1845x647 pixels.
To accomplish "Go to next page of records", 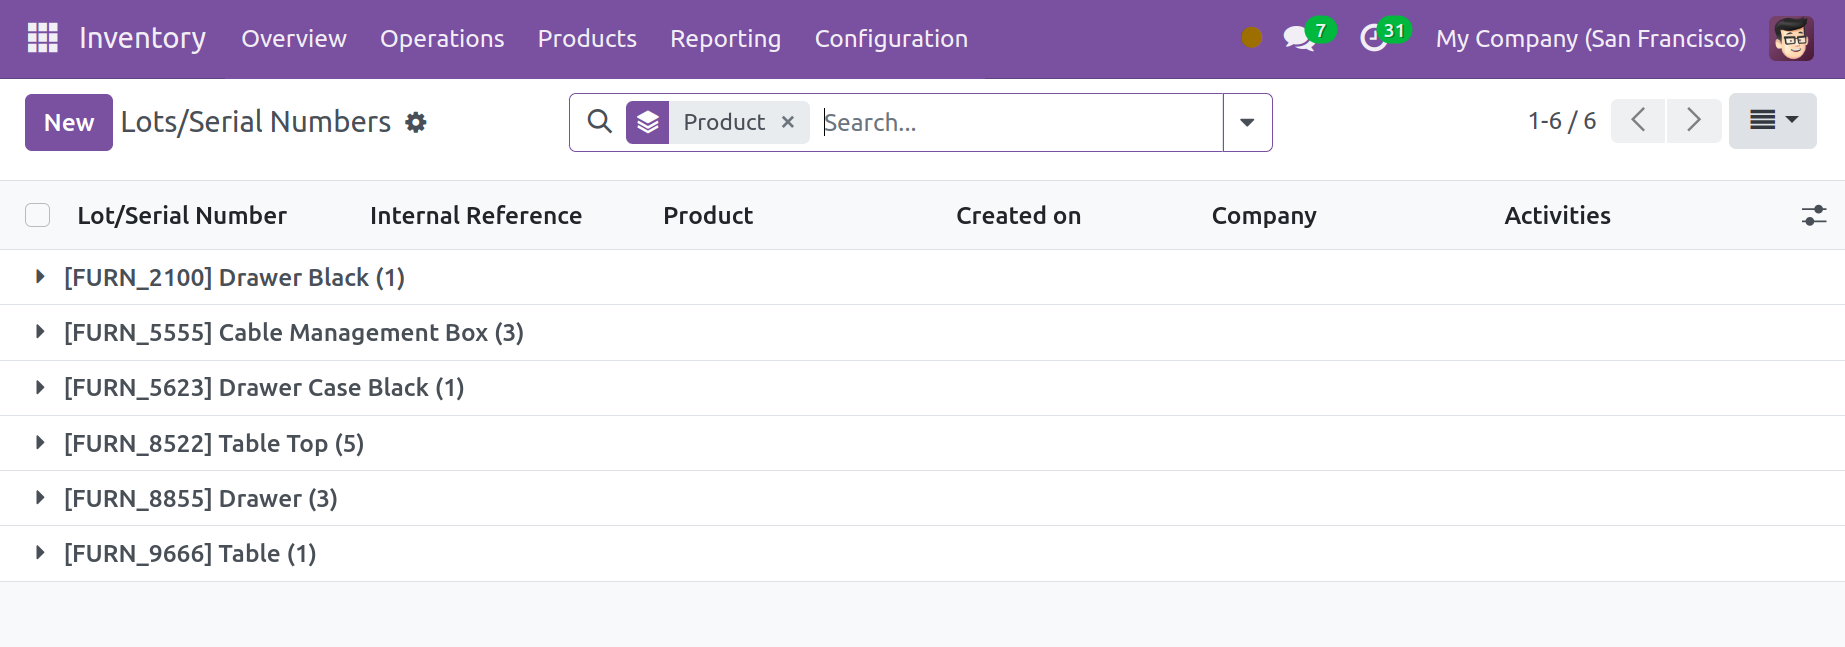I will tap(1693, 121).
